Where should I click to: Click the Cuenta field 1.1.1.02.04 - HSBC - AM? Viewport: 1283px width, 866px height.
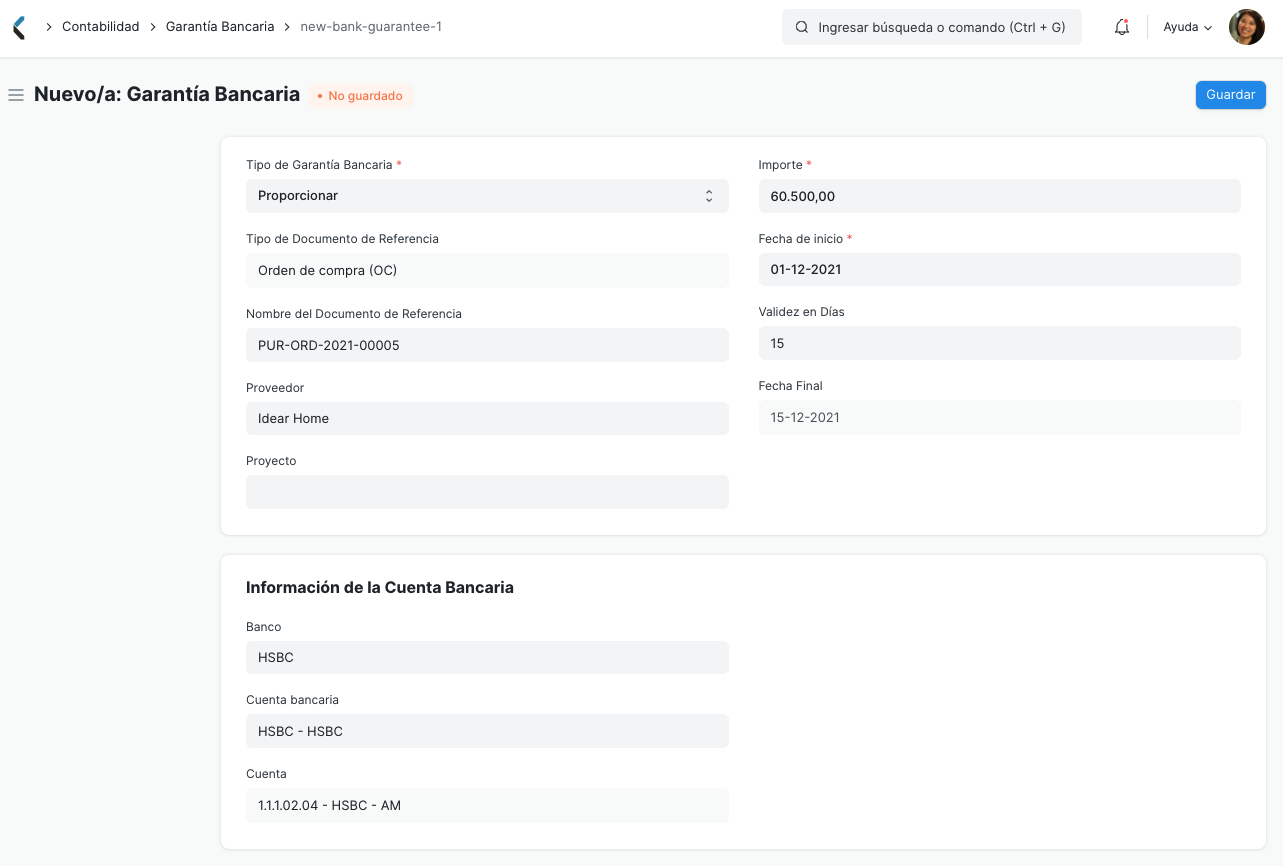[x=487, y=805]
